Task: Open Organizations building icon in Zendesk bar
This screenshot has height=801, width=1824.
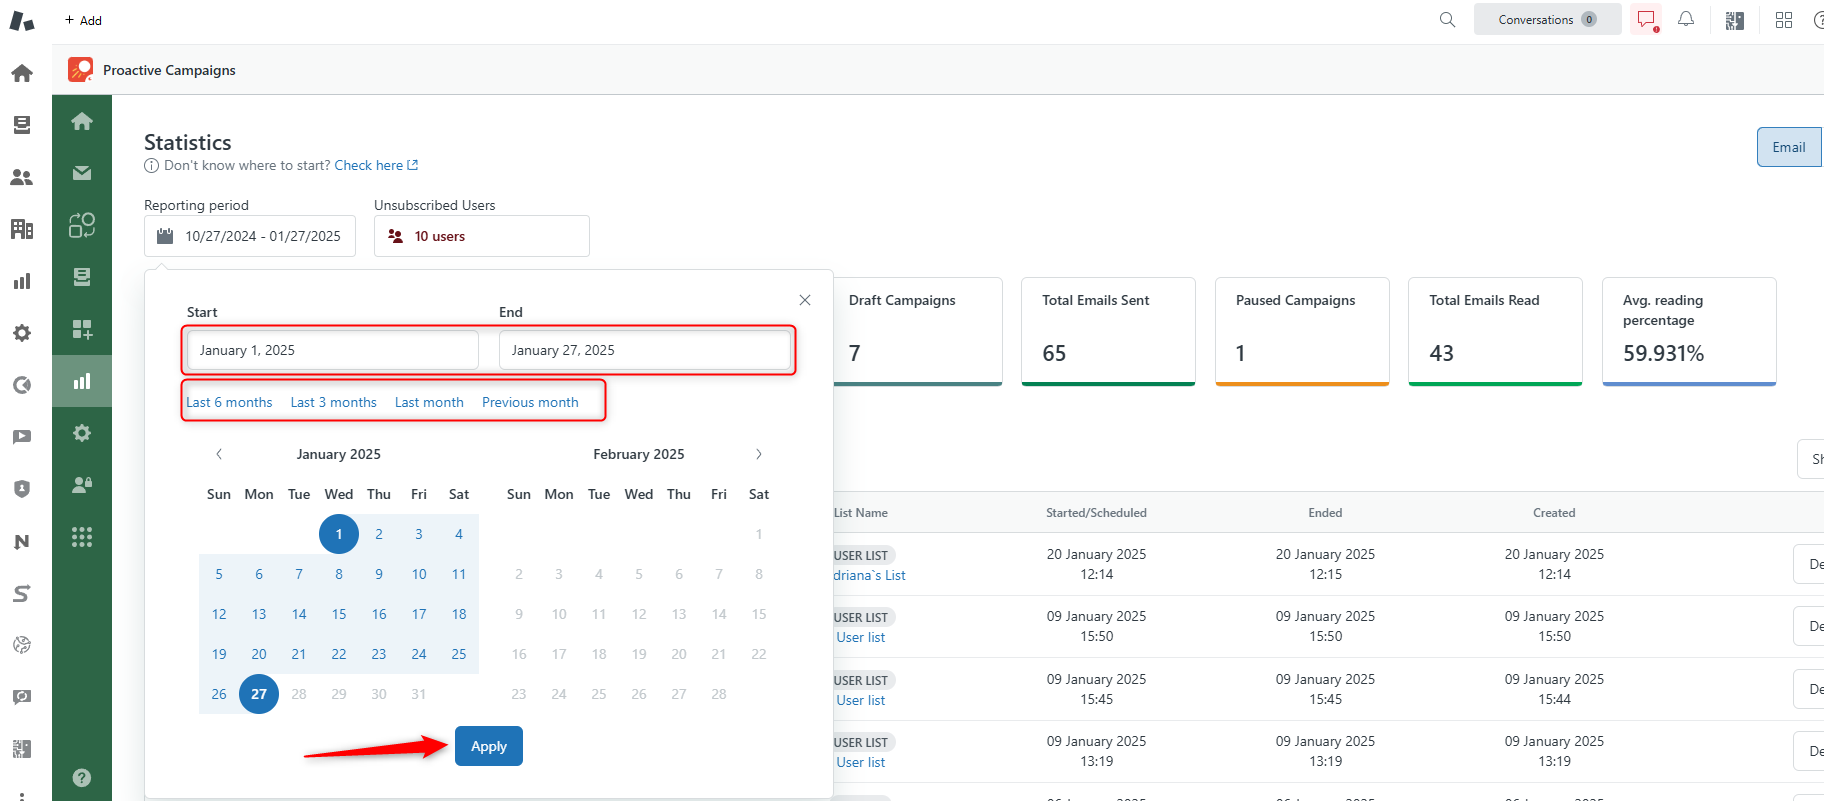Action: pos(22,229)
